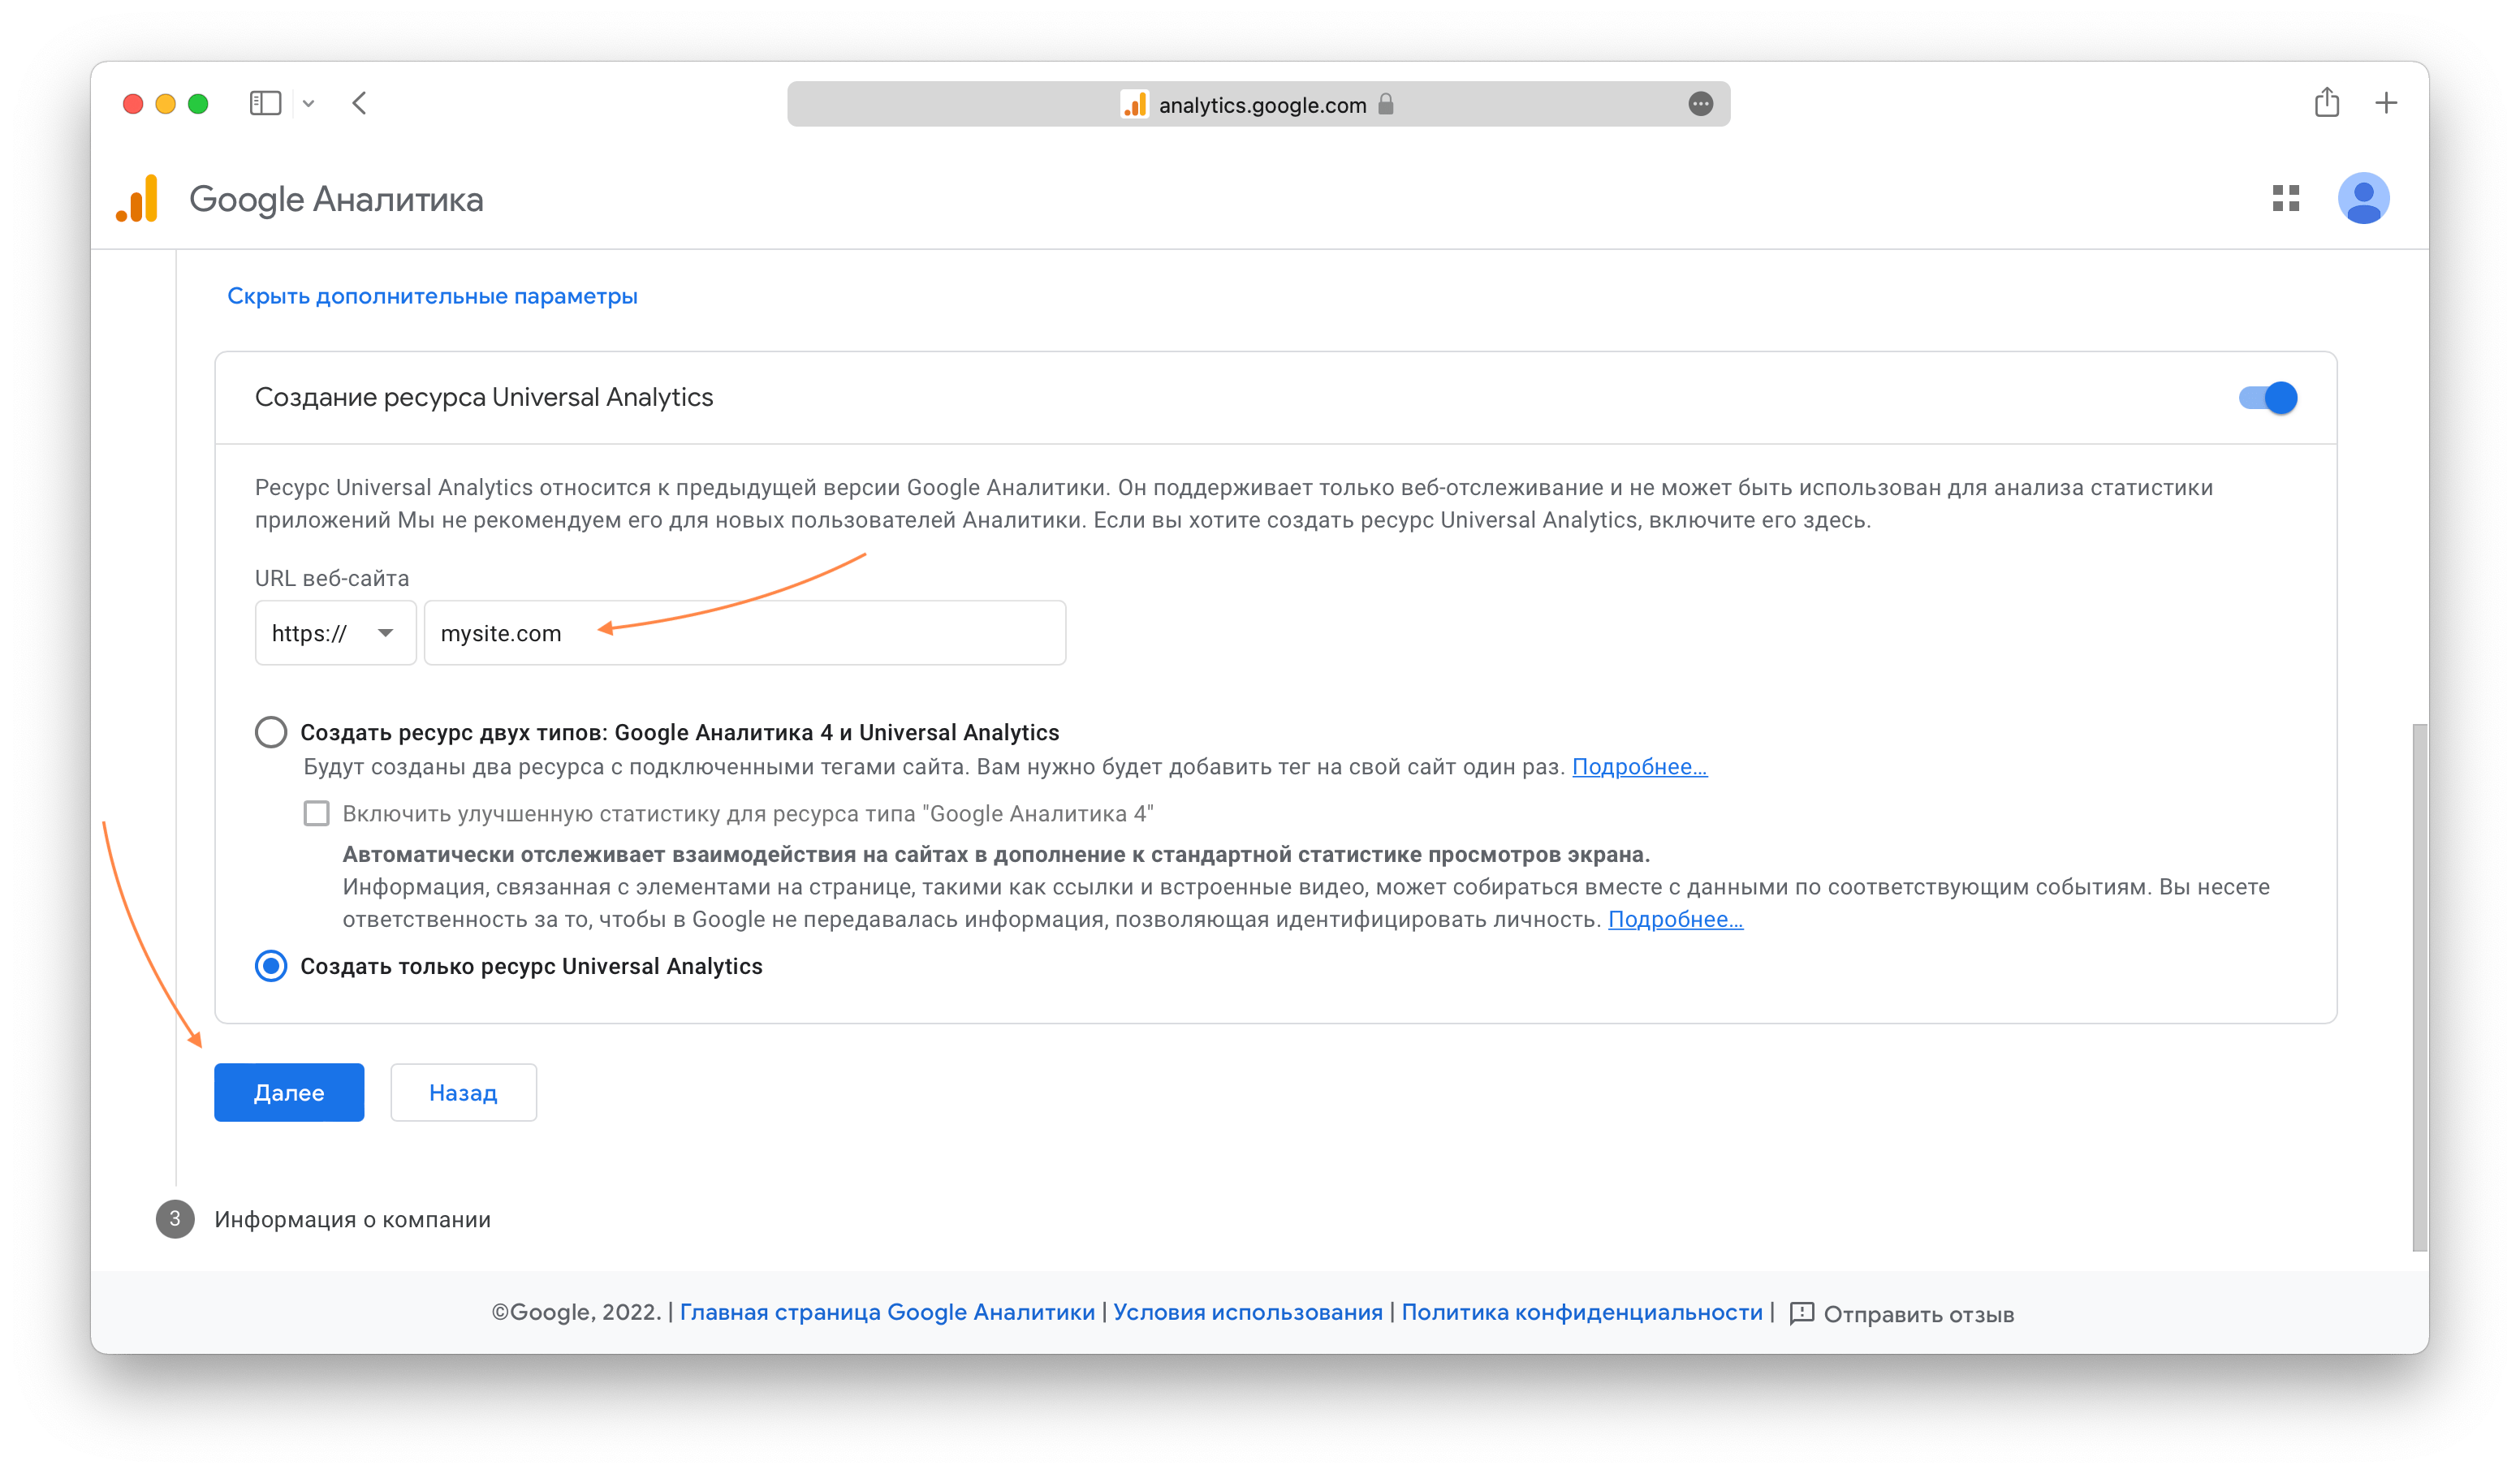Select only Universal Analytics resource option

click(271, 966)
